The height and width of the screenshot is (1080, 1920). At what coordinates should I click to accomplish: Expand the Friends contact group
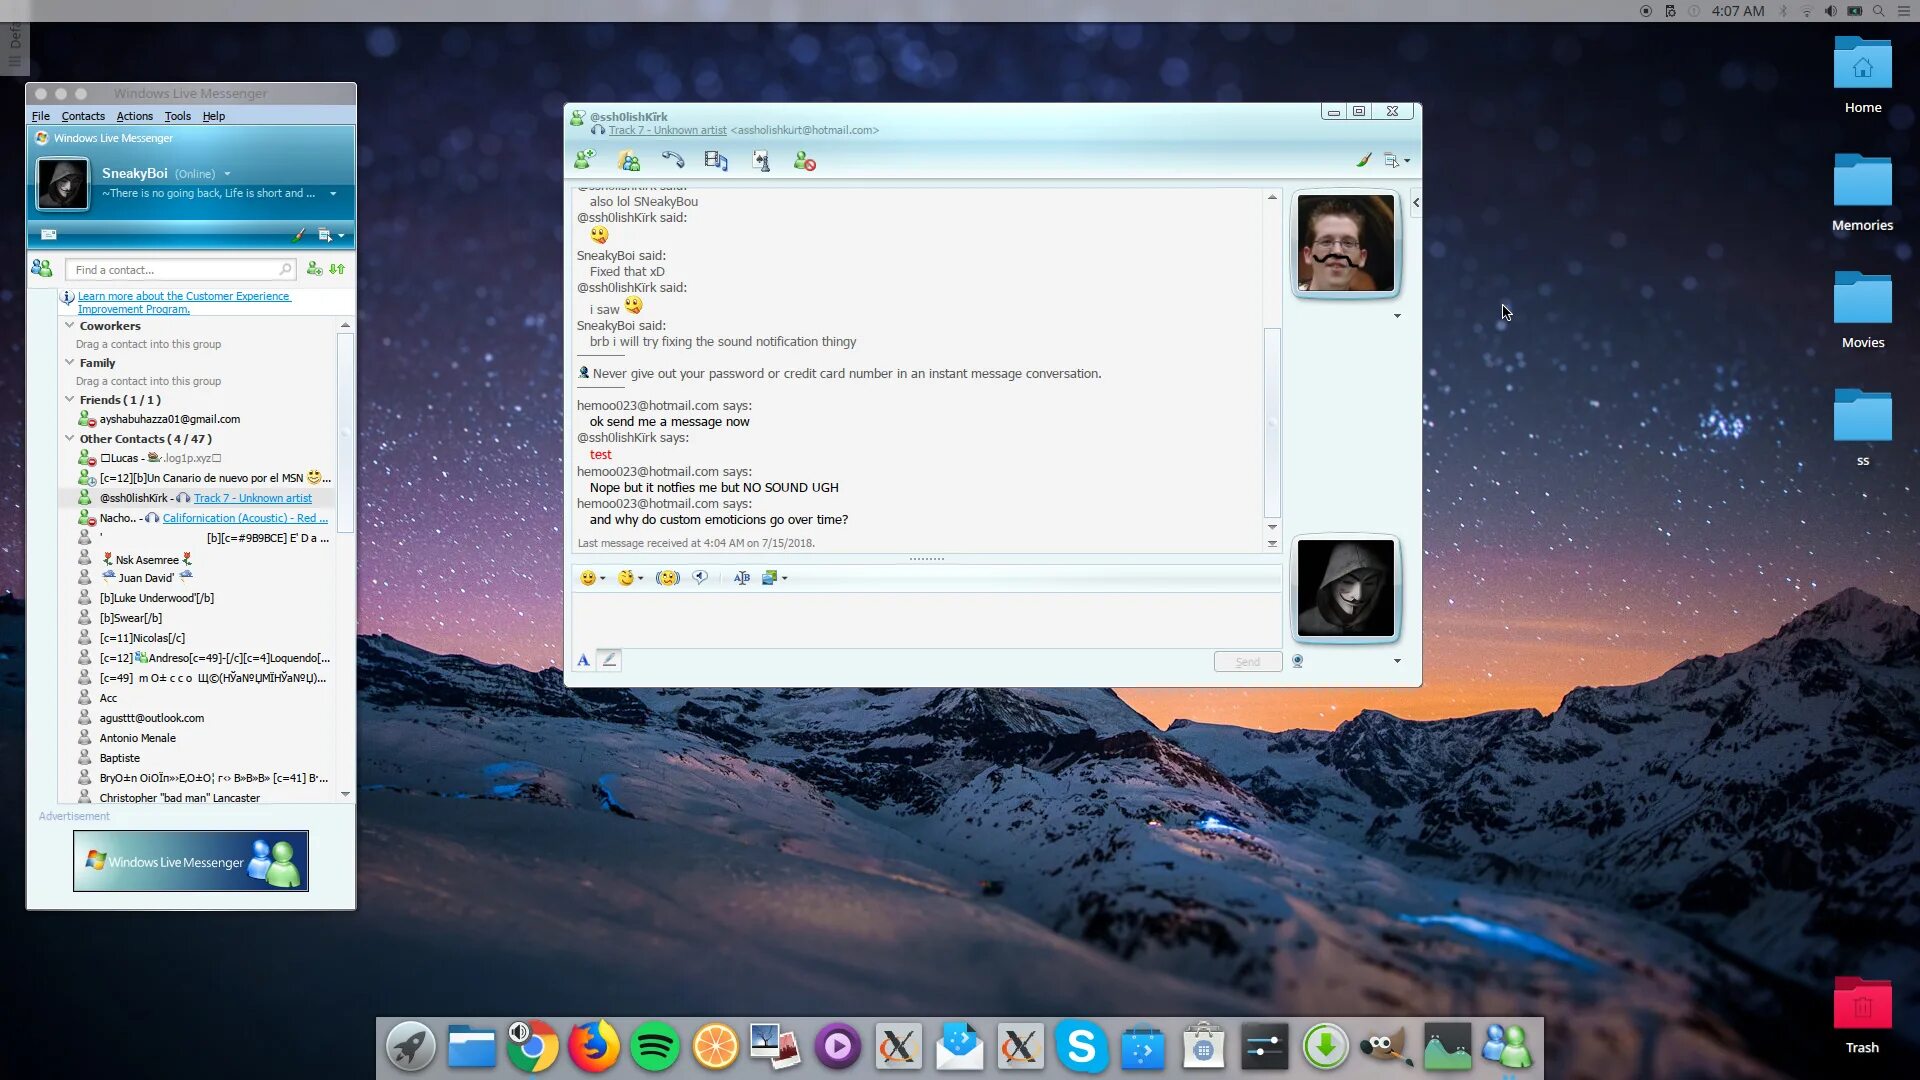(x=69, y=400)
